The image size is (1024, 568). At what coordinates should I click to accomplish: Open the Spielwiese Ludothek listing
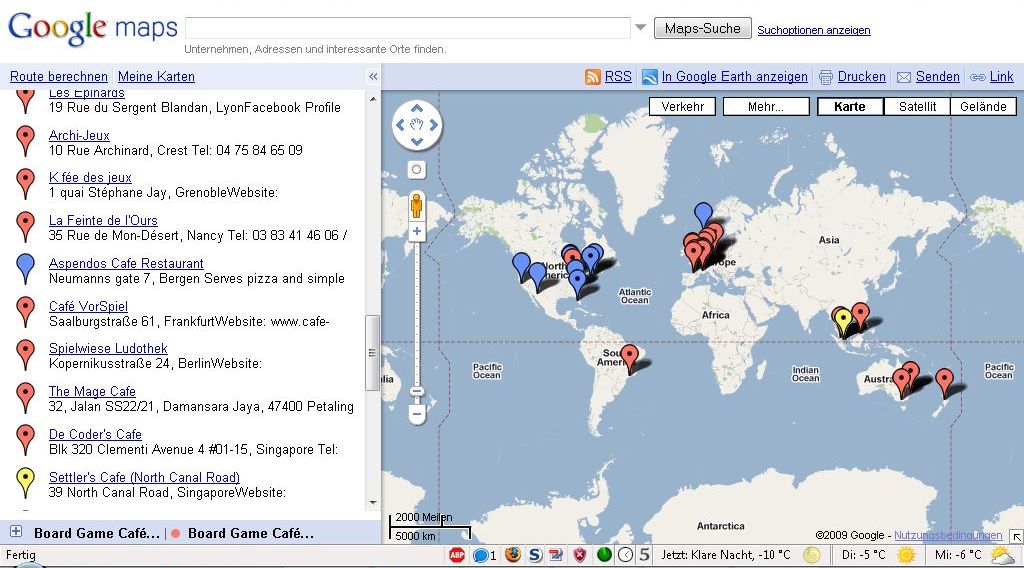pyautogui.click(x=108, y=349)
